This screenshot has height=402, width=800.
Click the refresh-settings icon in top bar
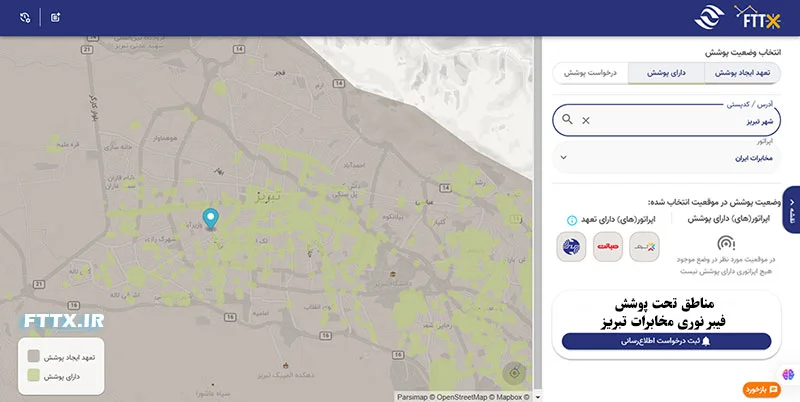click(x=25, y=18)
